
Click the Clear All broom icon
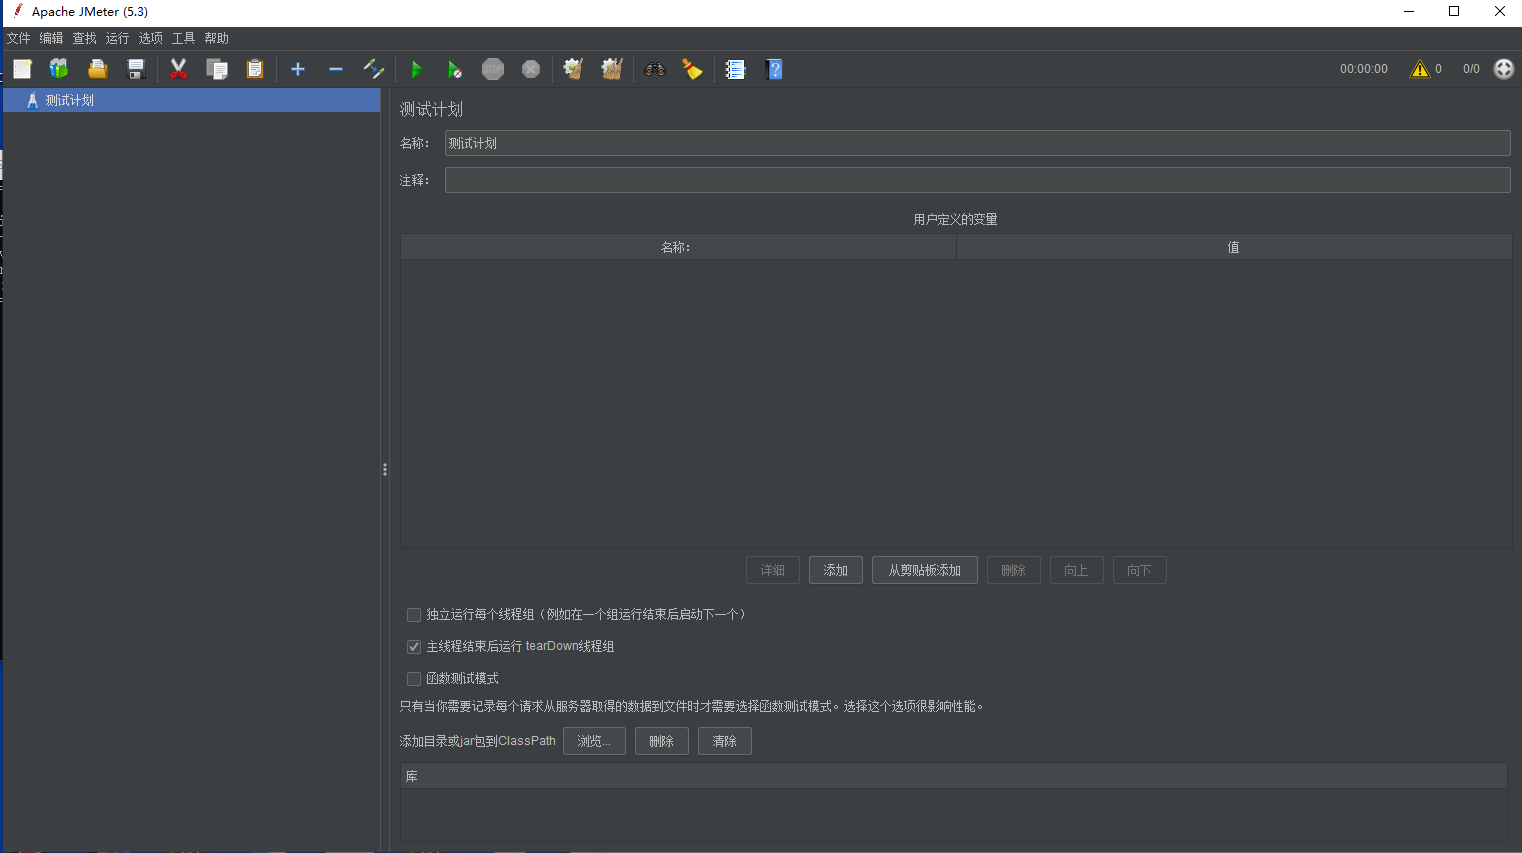[x=612, y=69]
